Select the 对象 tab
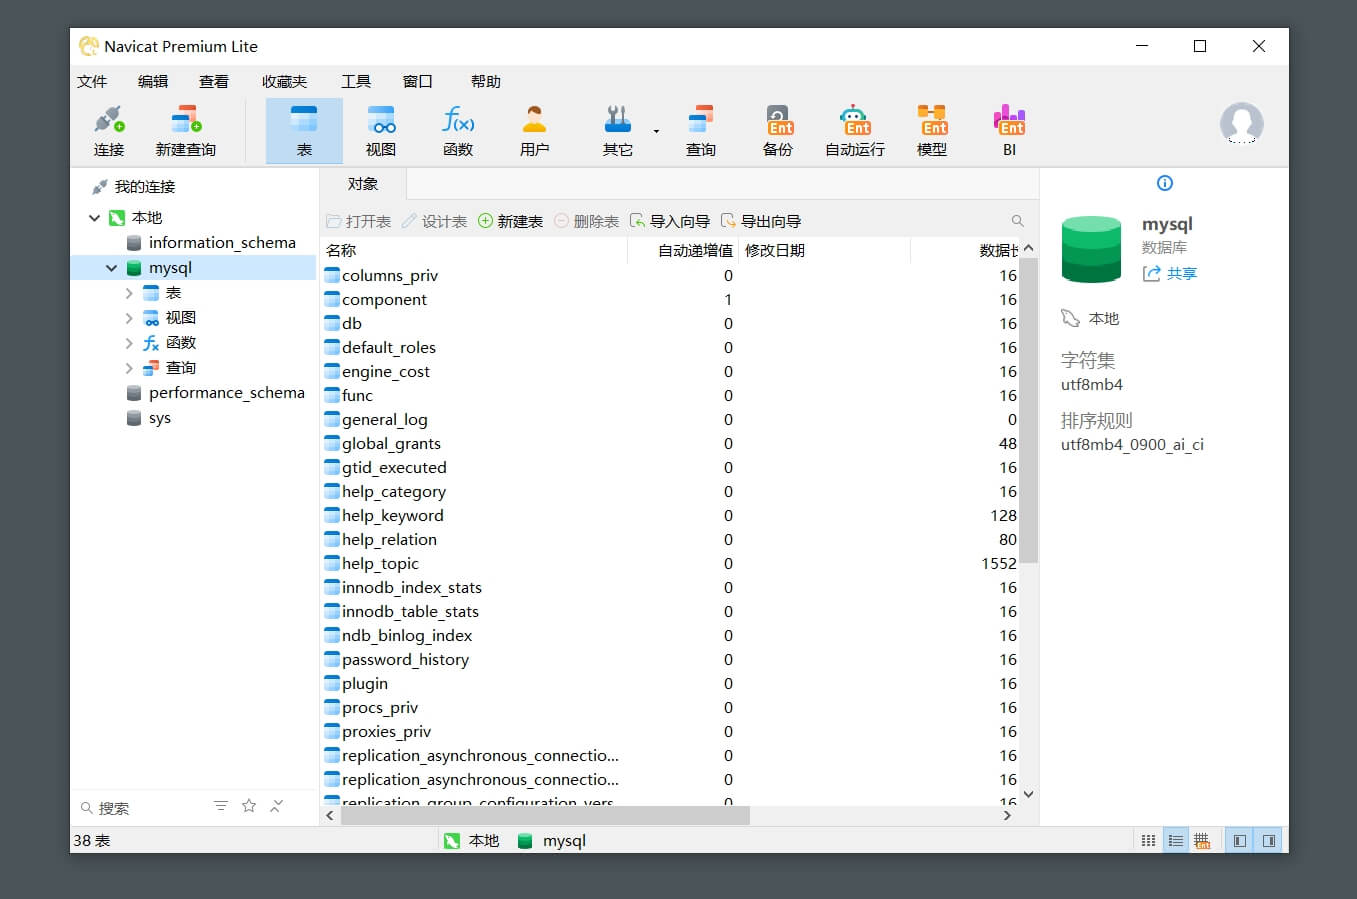 (363, 184)
